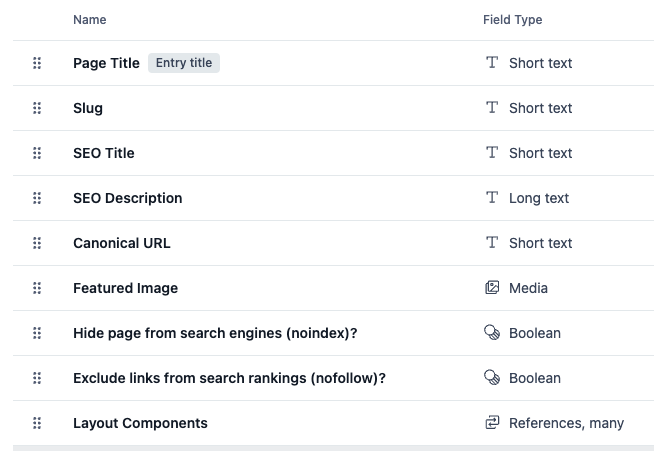Click the drag handle for Featured Image

pyautogui.click(x=37, y=288)
